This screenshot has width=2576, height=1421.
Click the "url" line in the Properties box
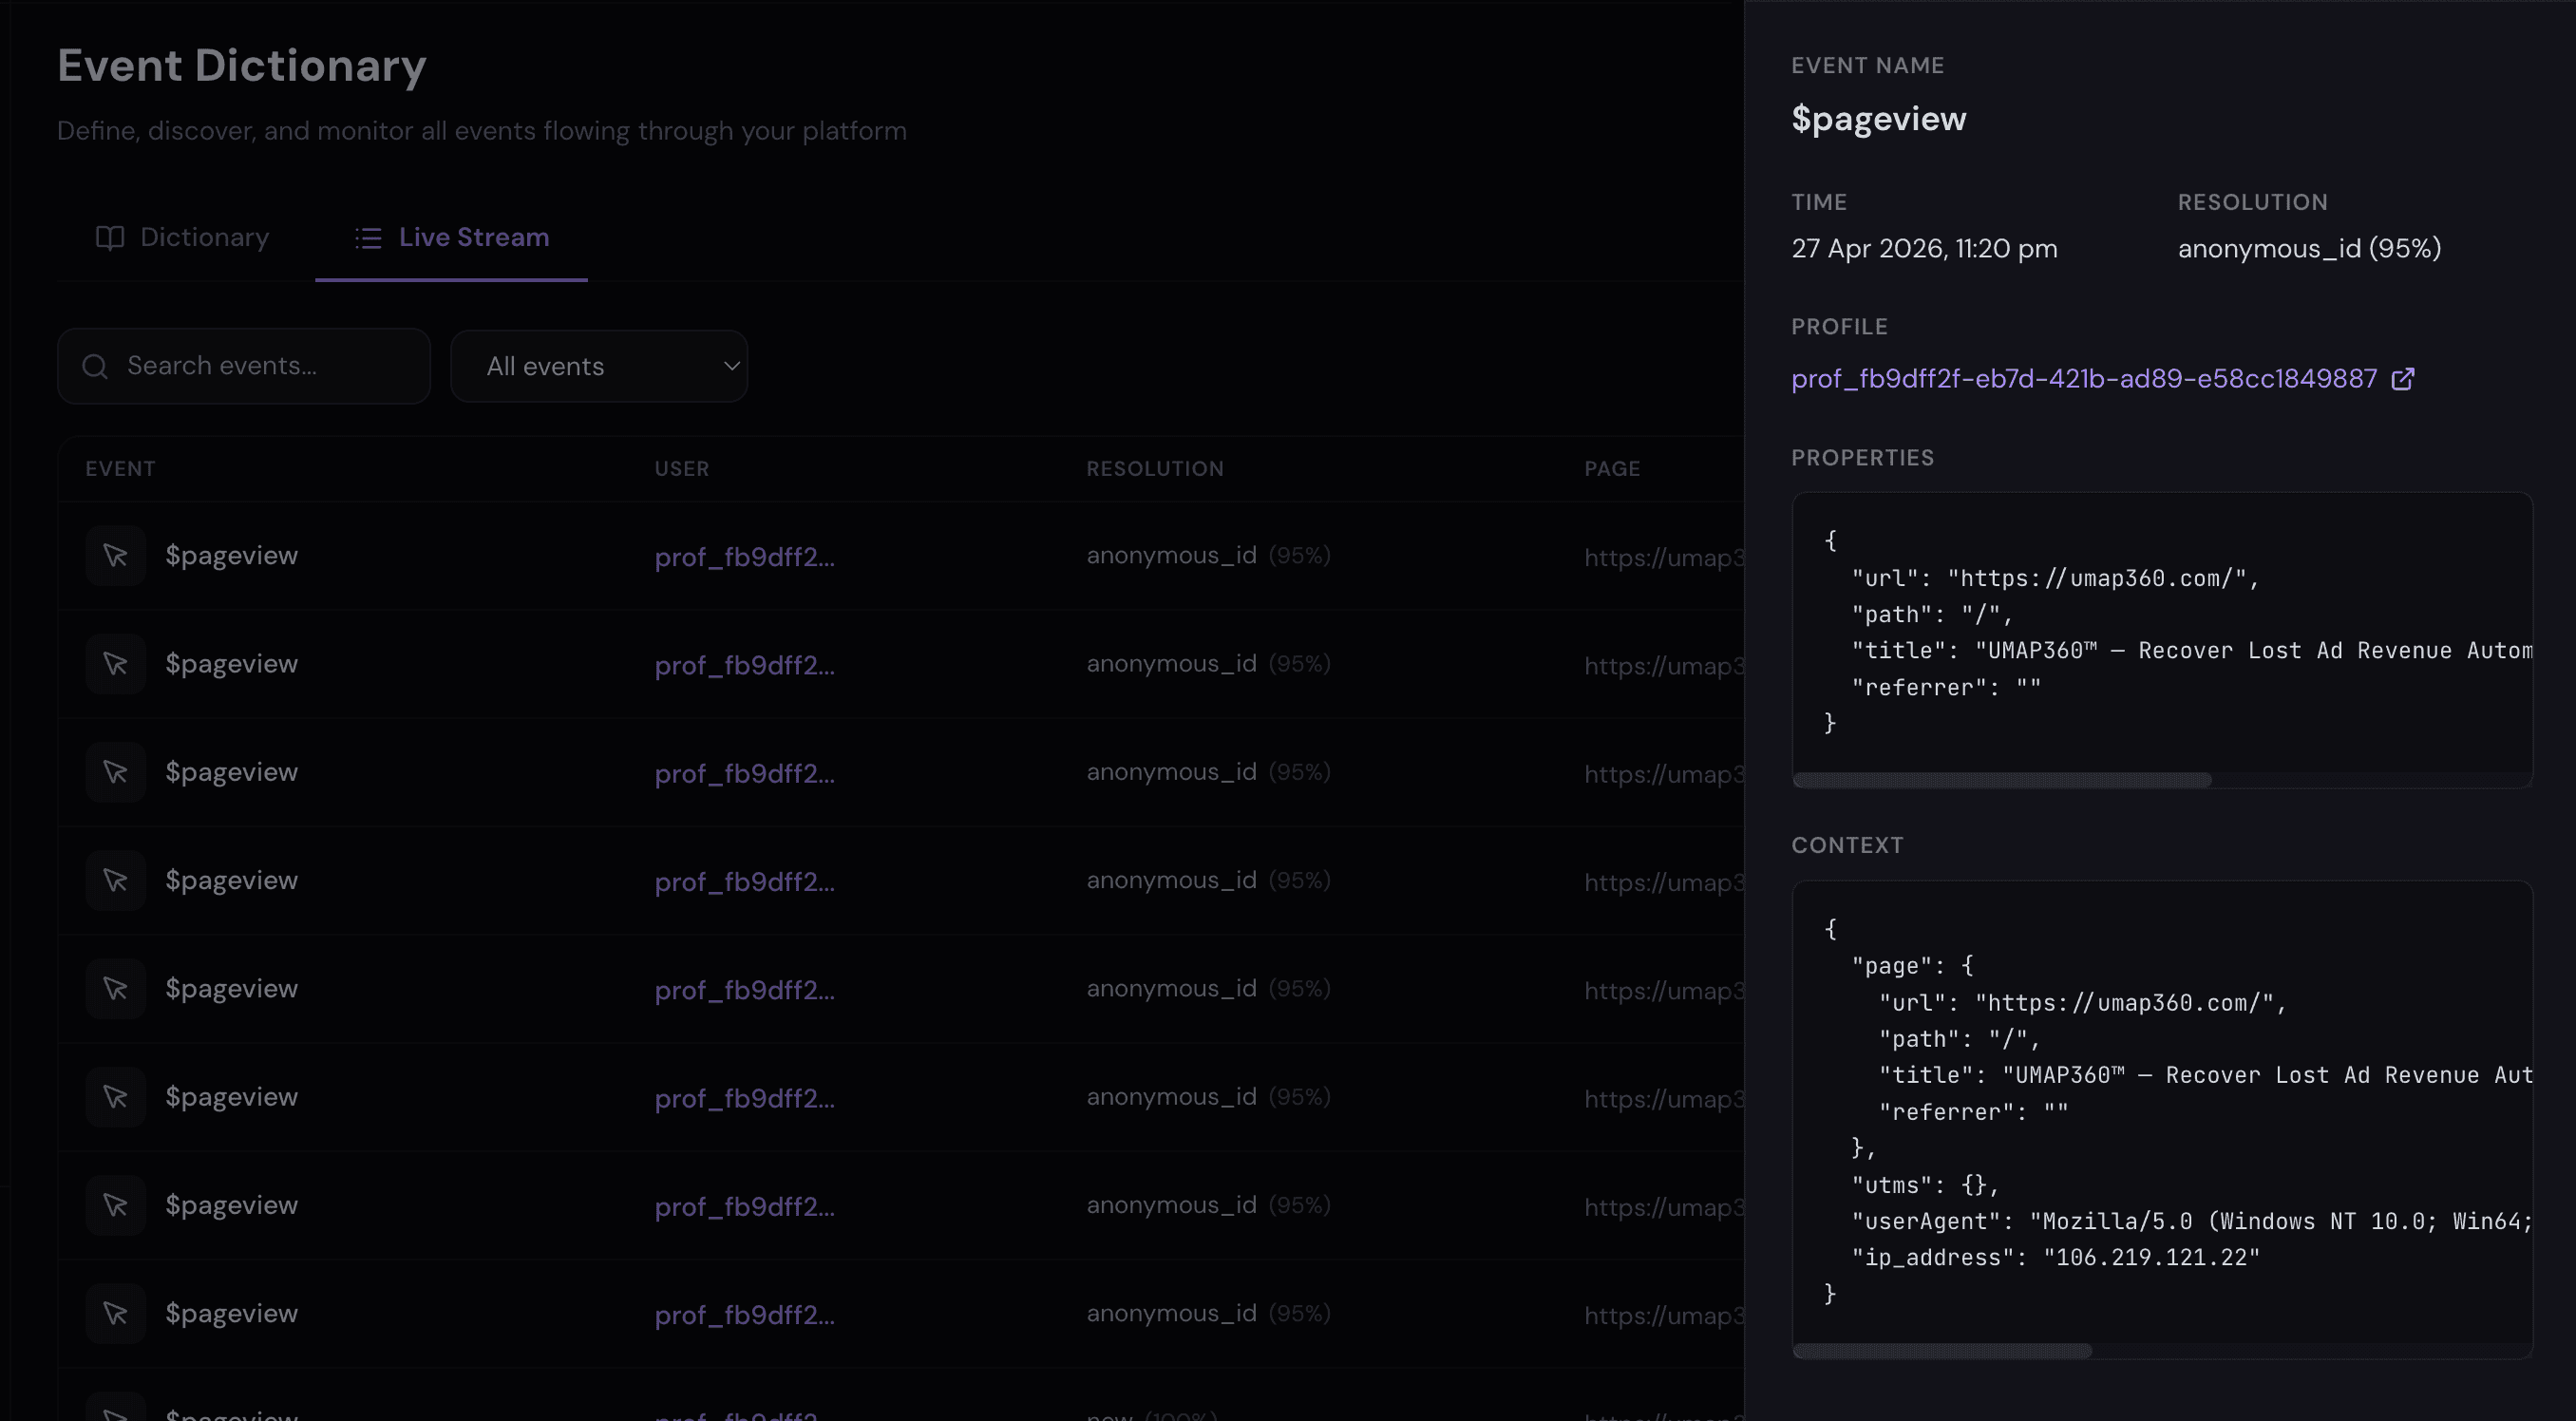click(2055, 578)
